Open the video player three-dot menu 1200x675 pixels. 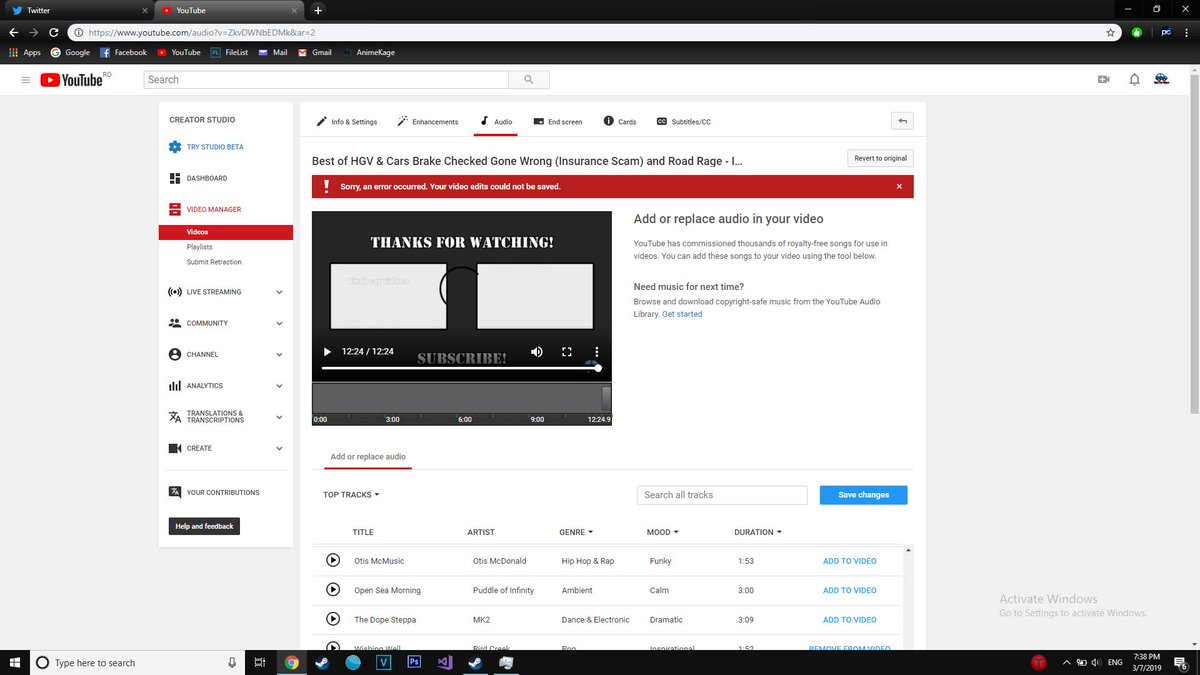point(597,352)
